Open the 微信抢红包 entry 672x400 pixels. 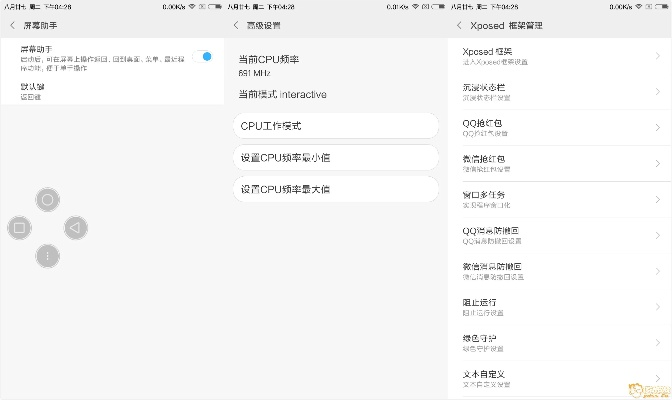559,163
